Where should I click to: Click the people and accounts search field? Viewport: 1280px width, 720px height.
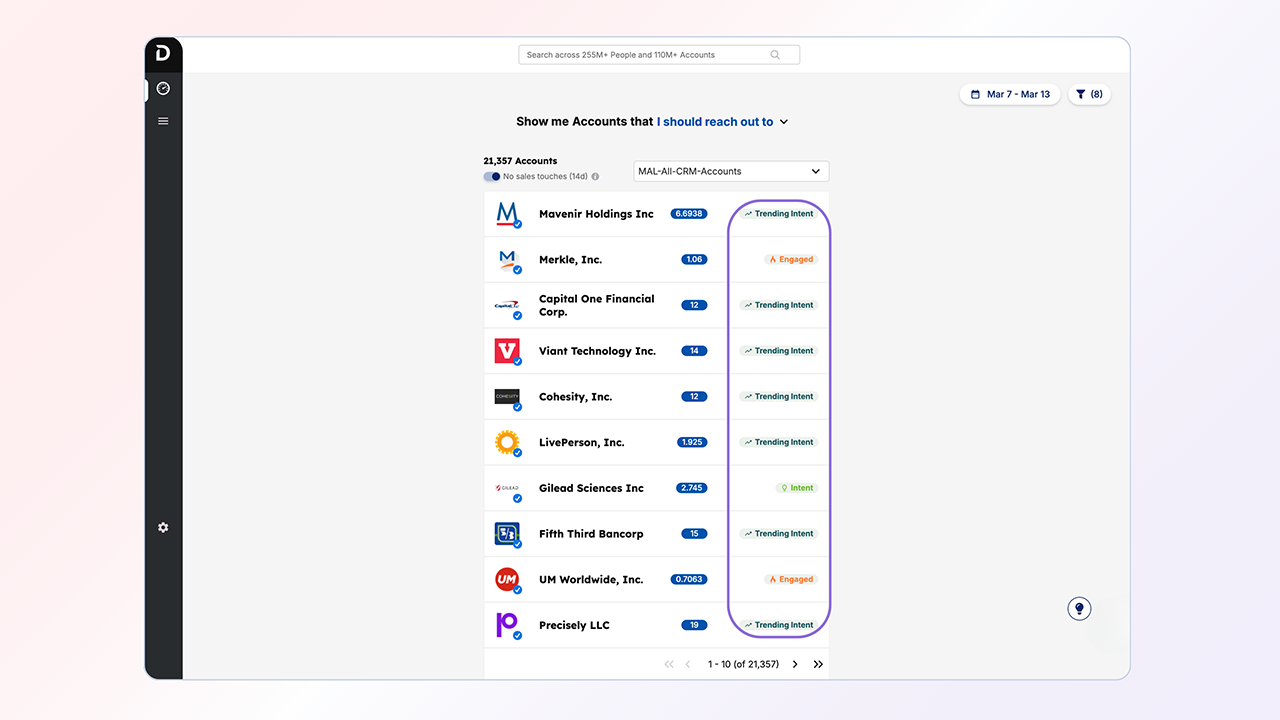[645, 55]
